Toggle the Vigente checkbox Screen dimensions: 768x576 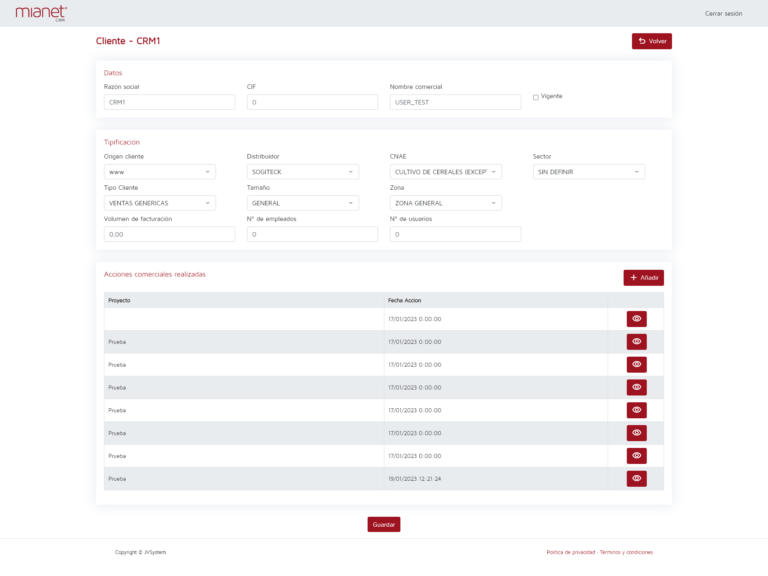tap(535, 97)
